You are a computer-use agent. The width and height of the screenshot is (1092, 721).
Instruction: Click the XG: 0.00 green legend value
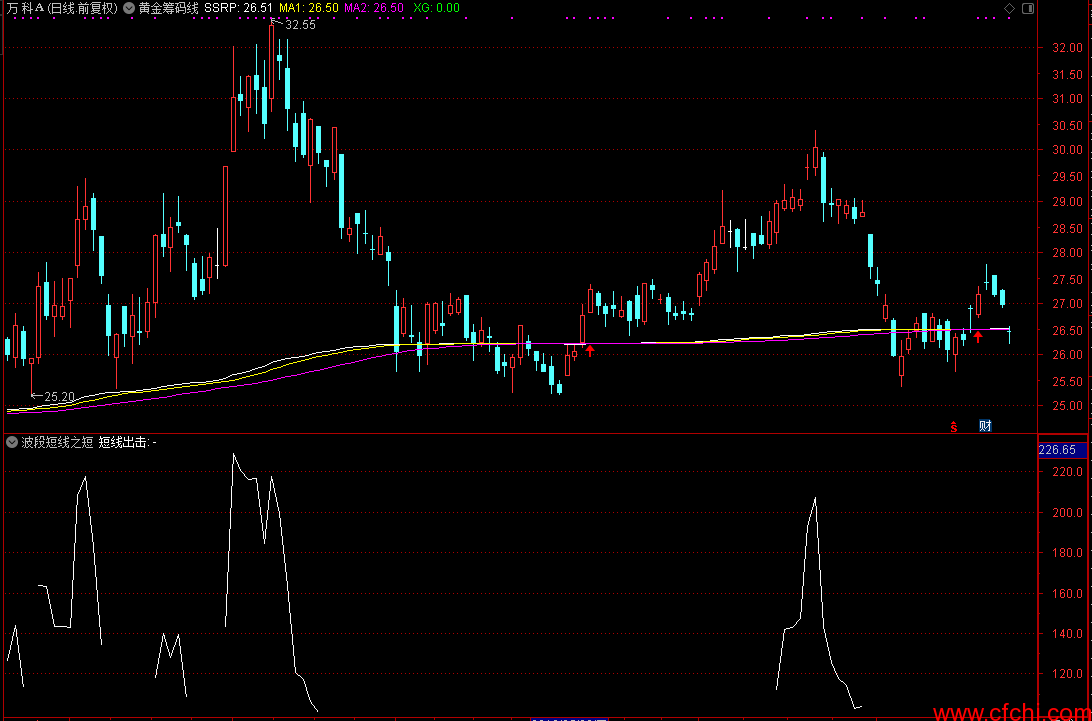click(x=436, y=8)
